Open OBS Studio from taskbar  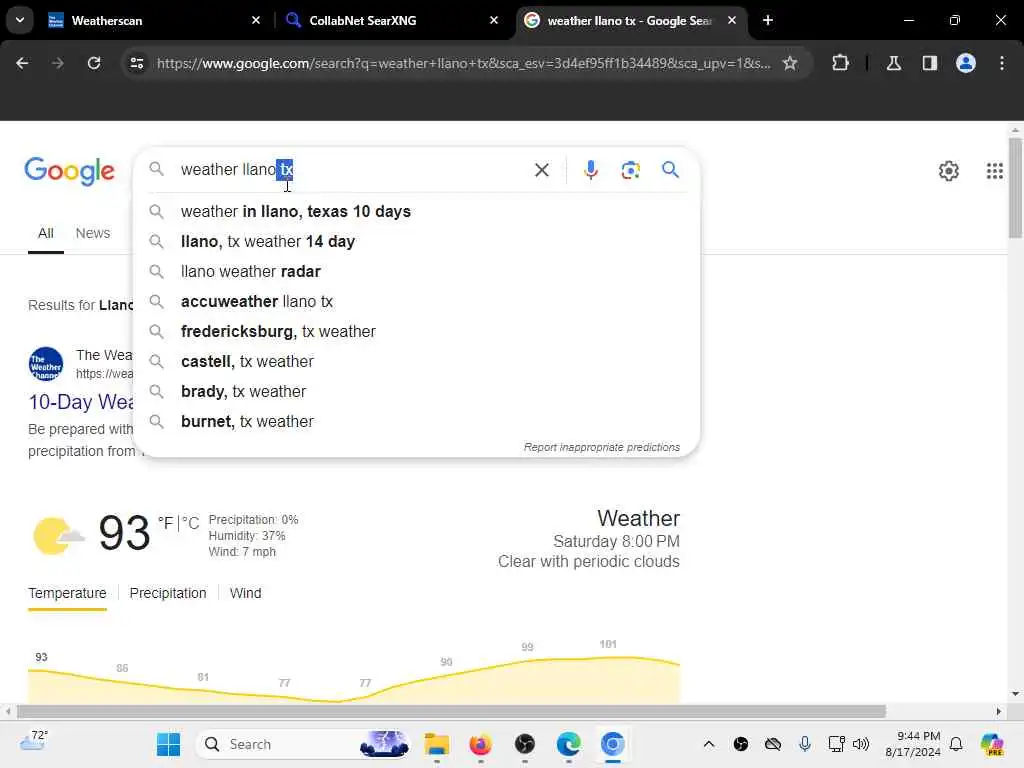click(x=524, y=744)
